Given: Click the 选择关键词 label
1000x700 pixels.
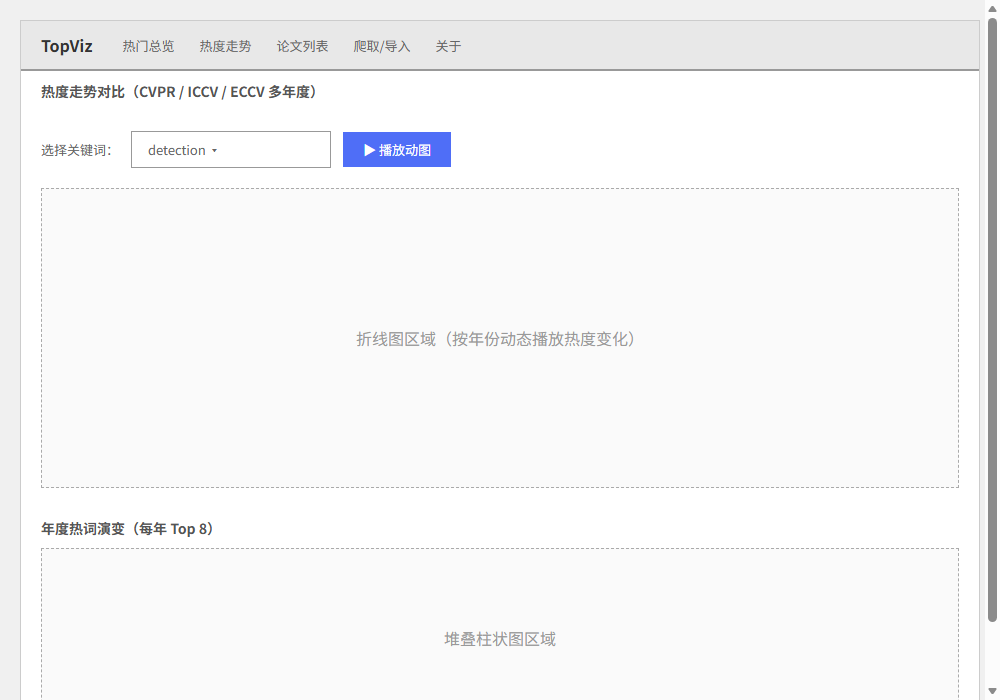Looking at the screenshot, I should coord(77,150).
